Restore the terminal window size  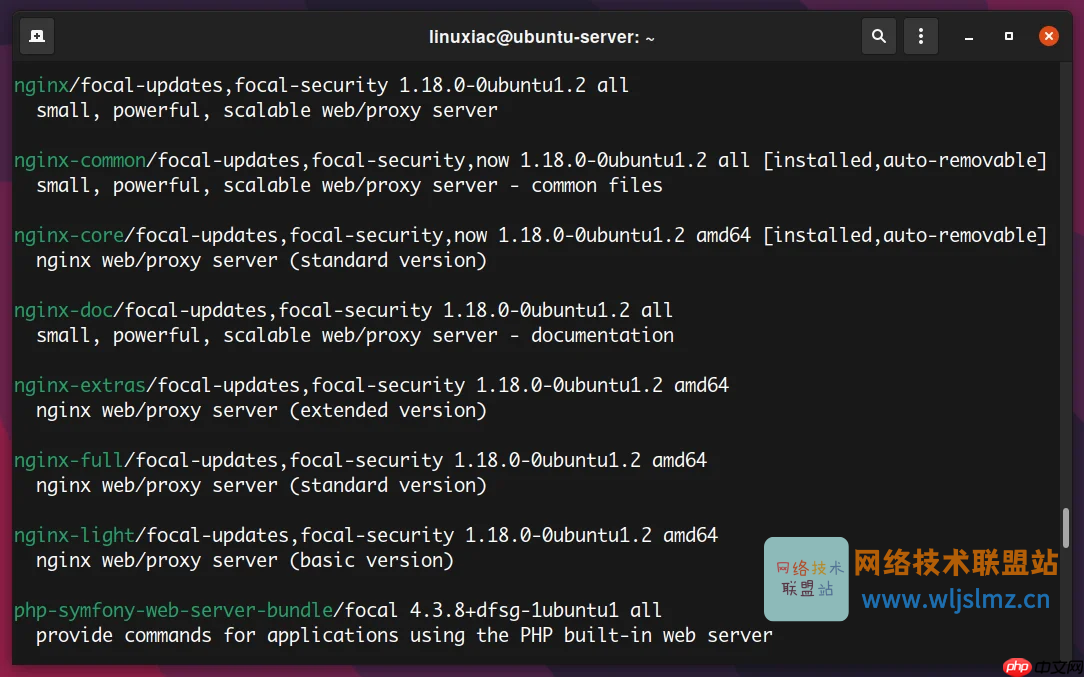(x=1008, y=36)
